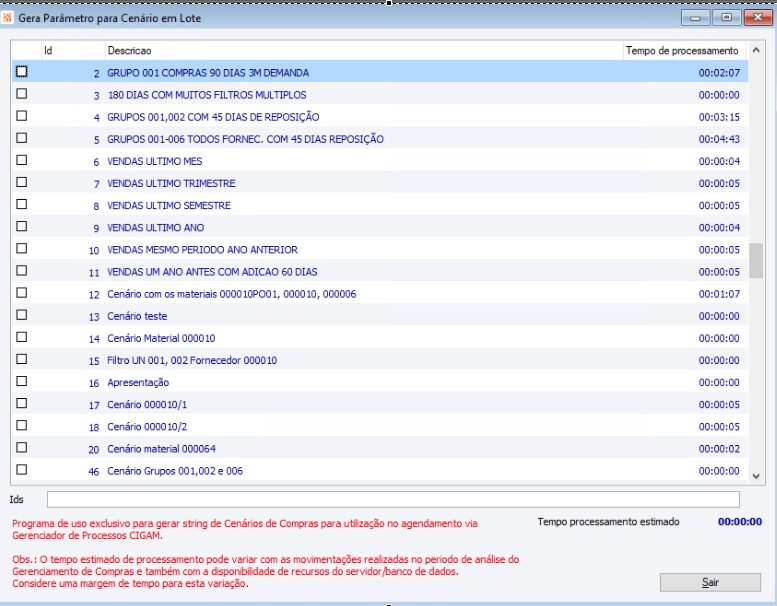Image resolution: width=777 pixels, height=606 pixels.
Task: Check the Cenário 000010/1 checkbox
Action: pyautogui.click(x=21, y=403)
